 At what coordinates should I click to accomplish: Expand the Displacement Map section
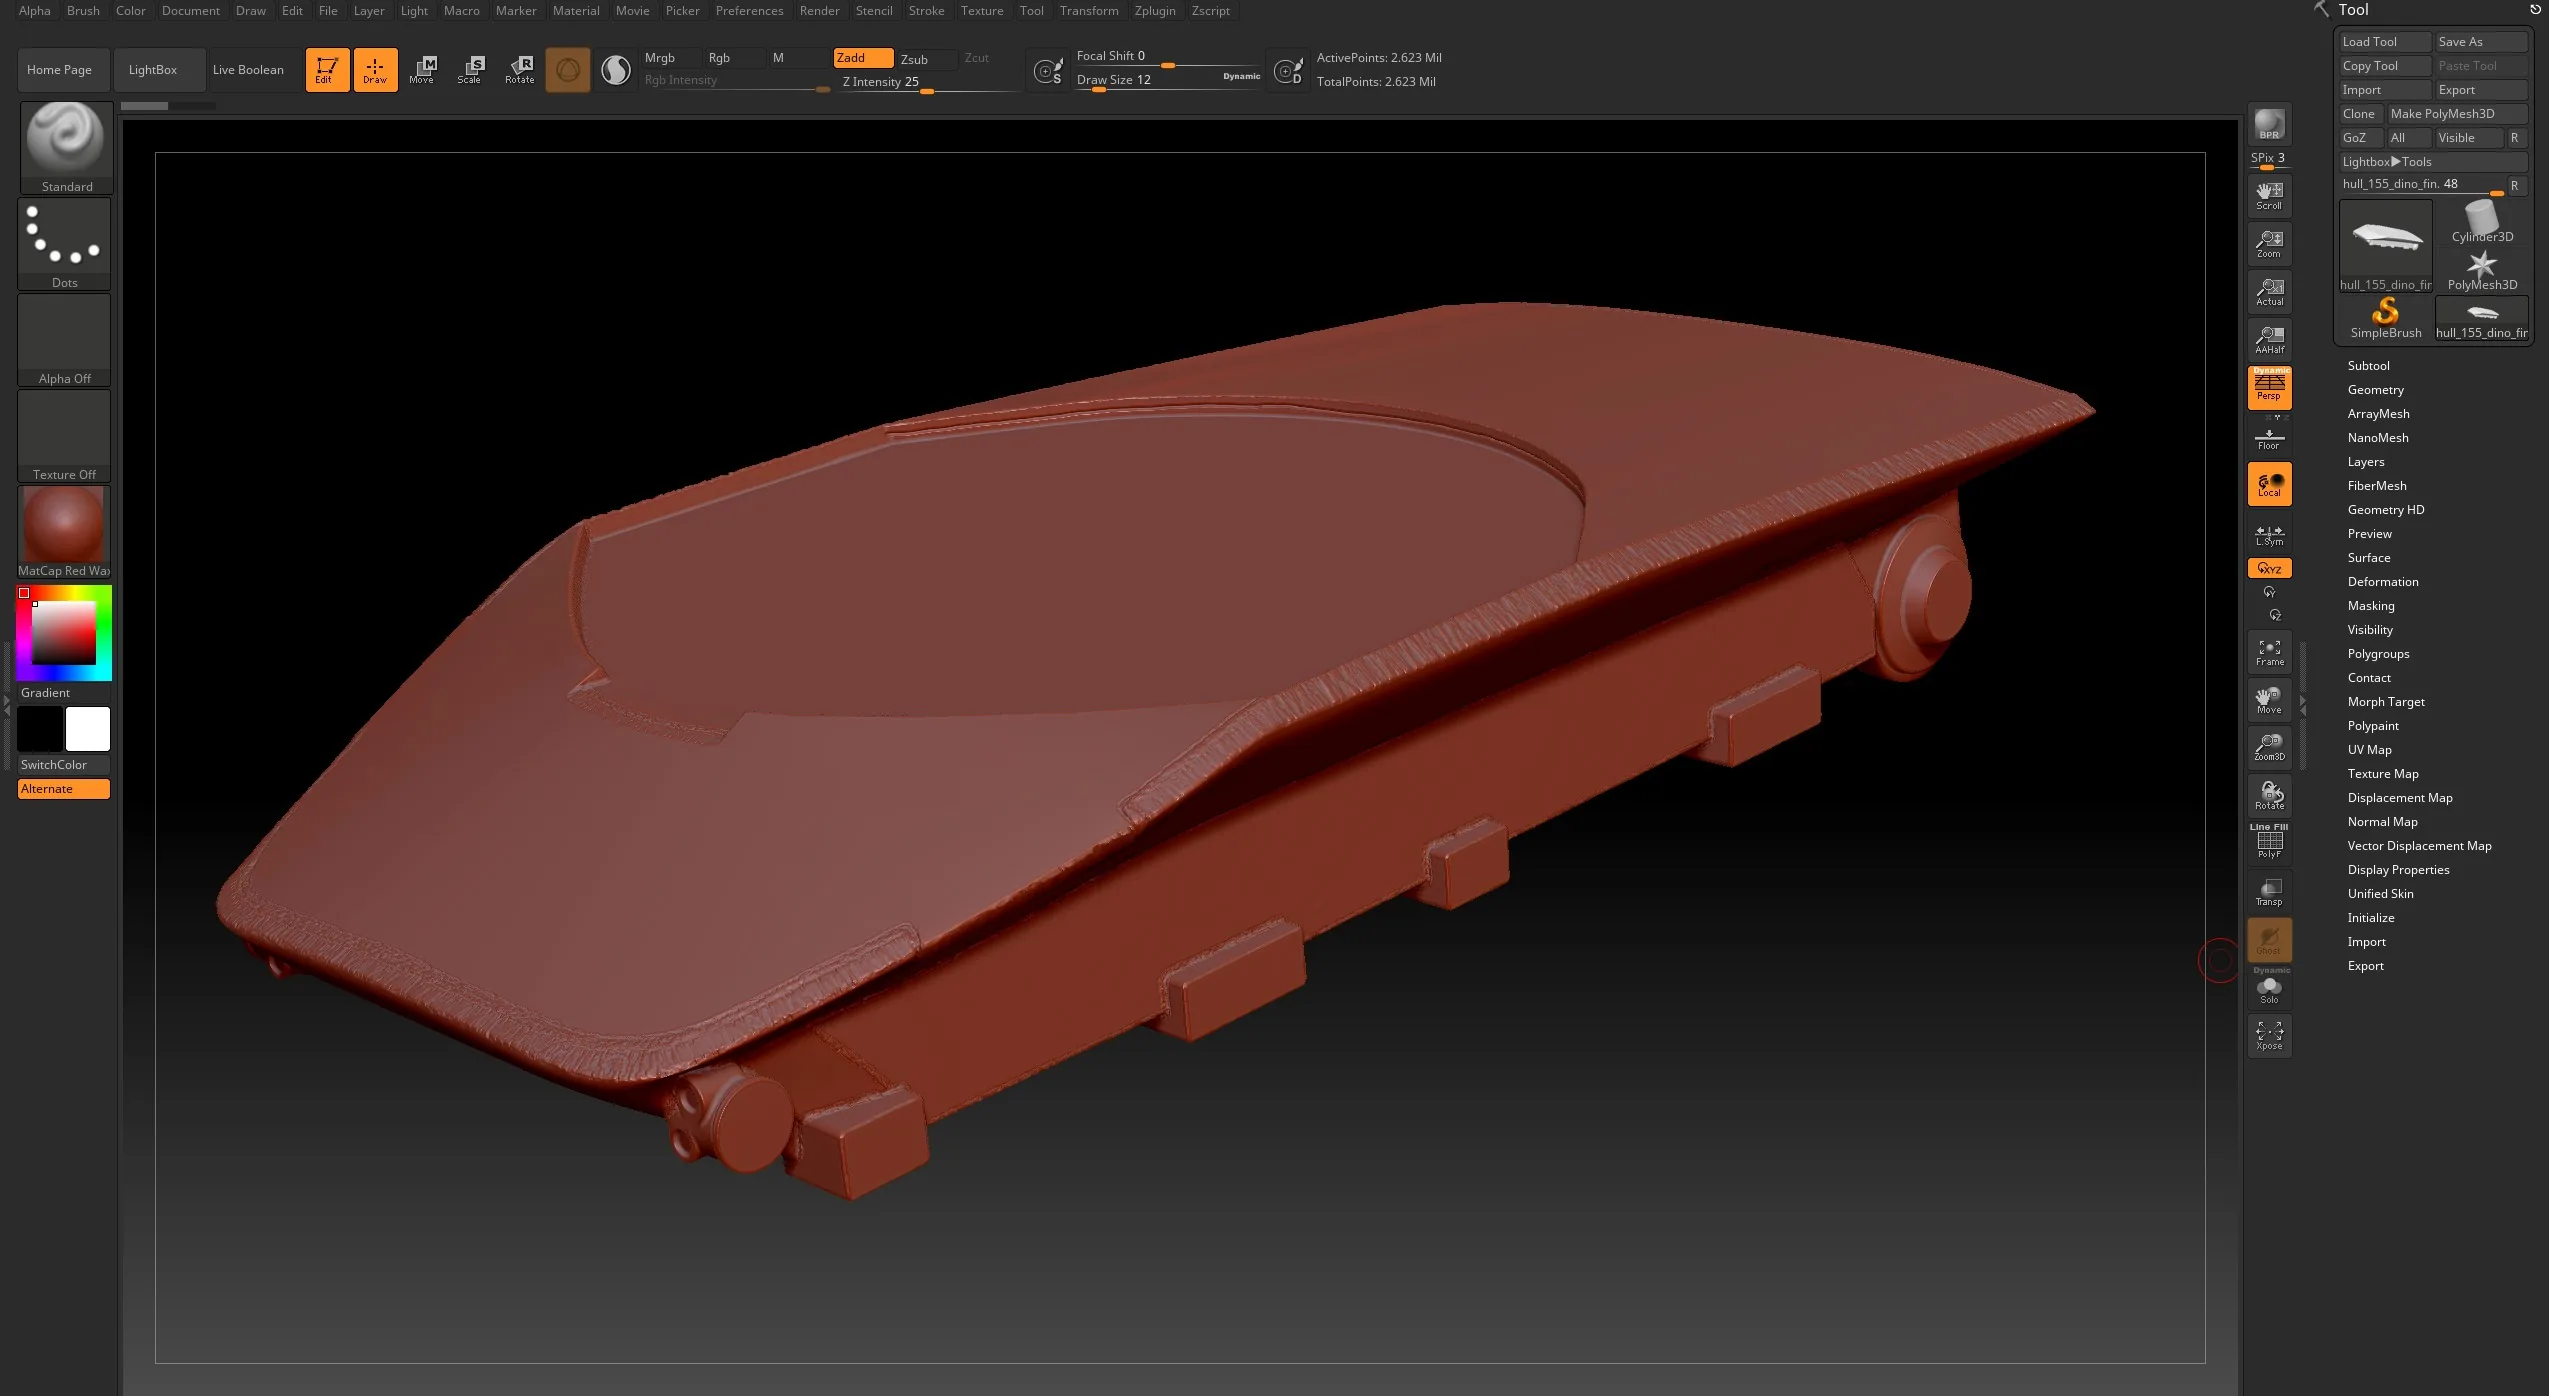point(2399,798)
